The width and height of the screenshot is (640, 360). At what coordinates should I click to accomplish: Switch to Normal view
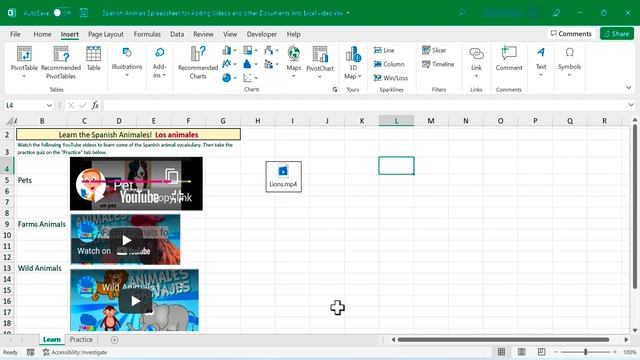click(x=501, y=352)
